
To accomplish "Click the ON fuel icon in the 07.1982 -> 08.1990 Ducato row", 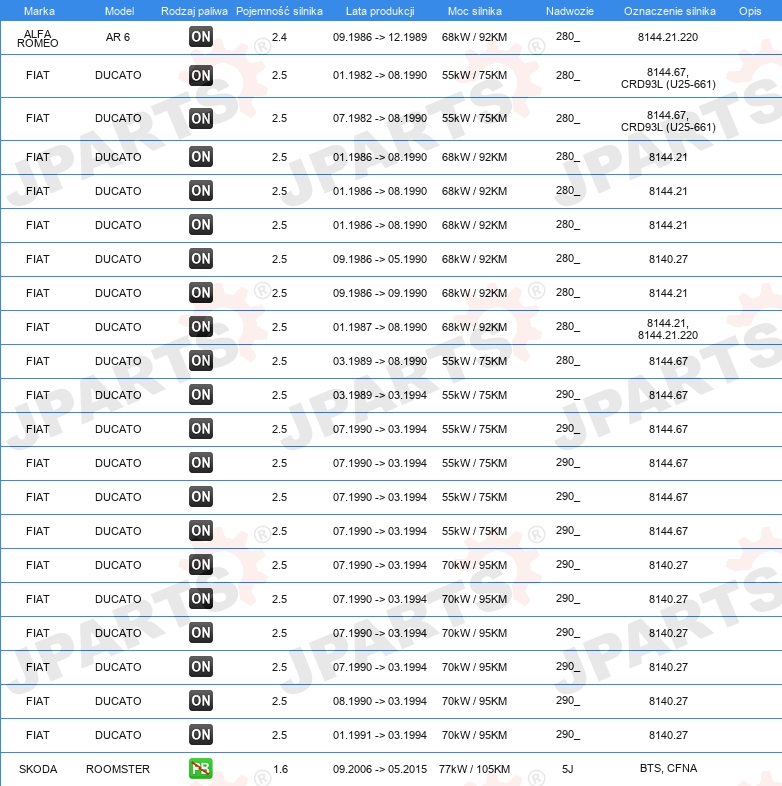I will [x=201, y=118].
